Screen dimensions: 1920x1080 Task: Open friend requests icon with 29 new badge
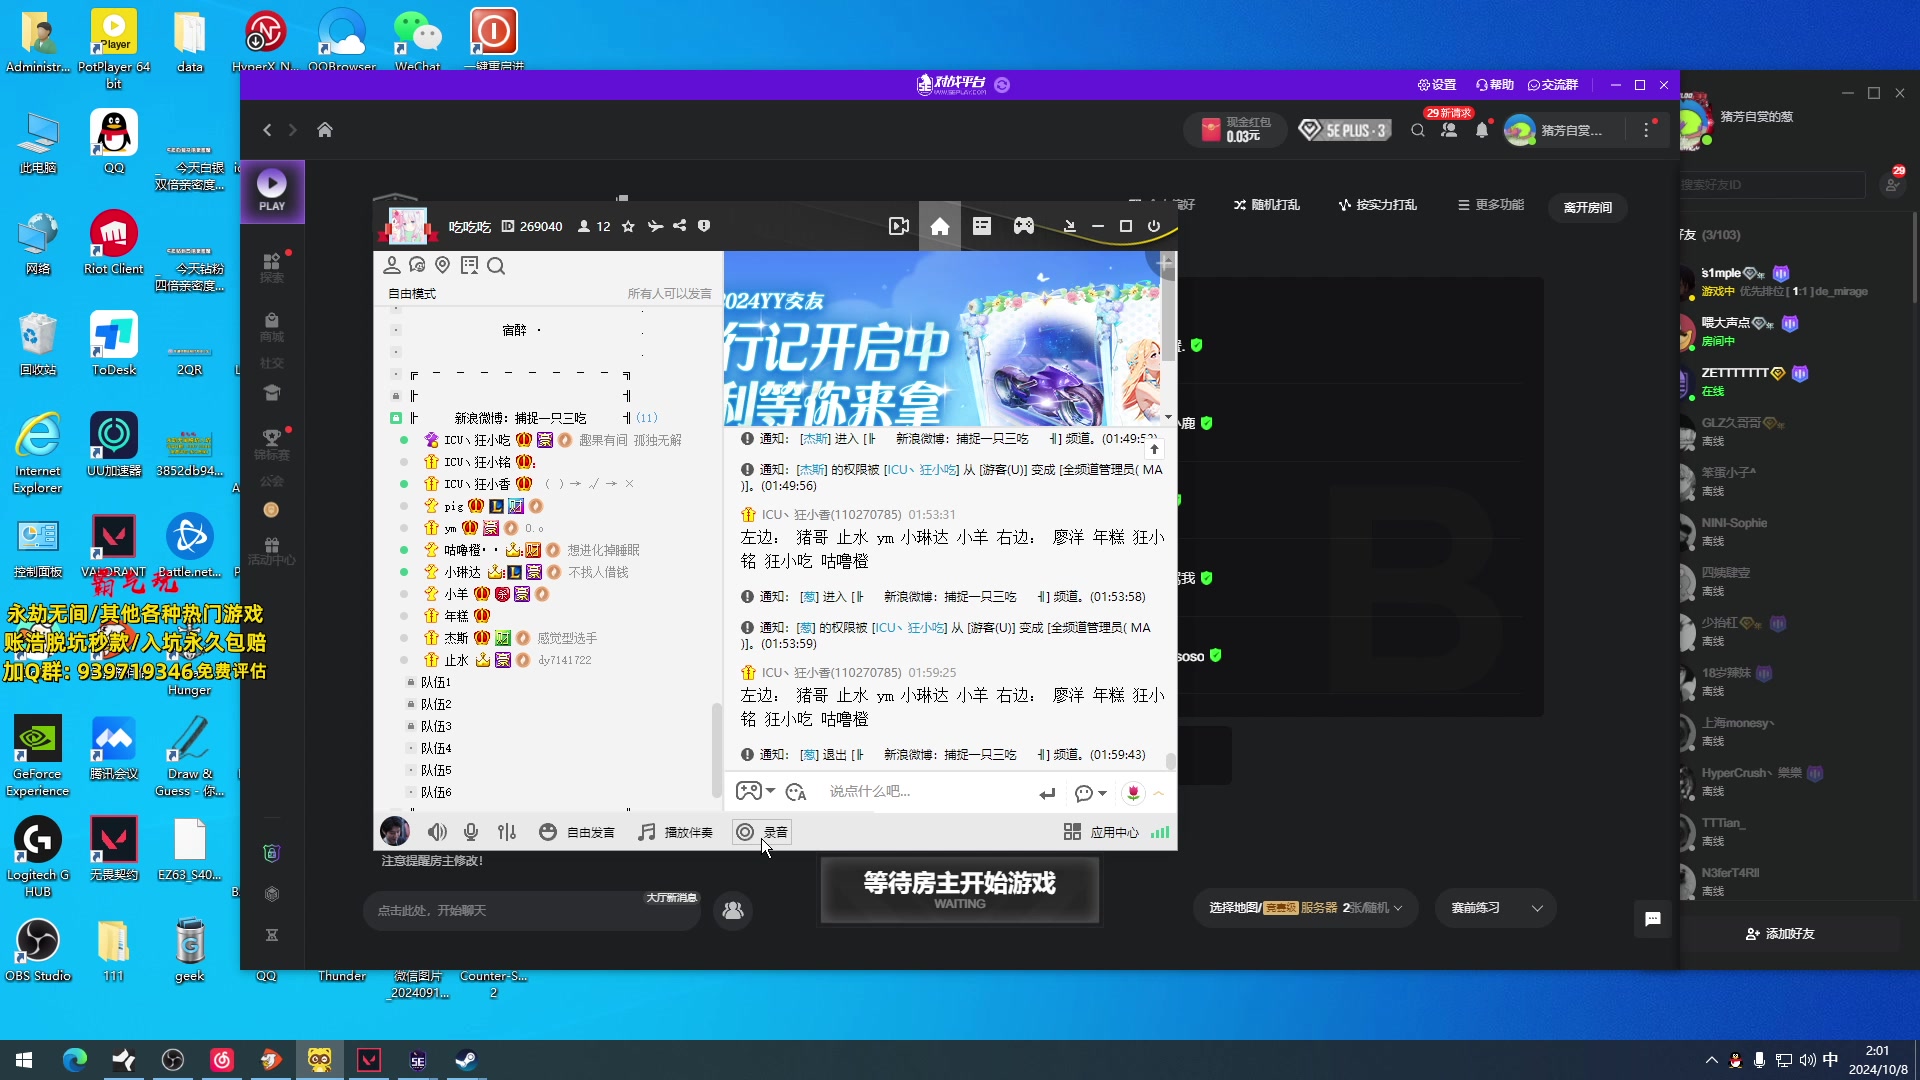1449,130
